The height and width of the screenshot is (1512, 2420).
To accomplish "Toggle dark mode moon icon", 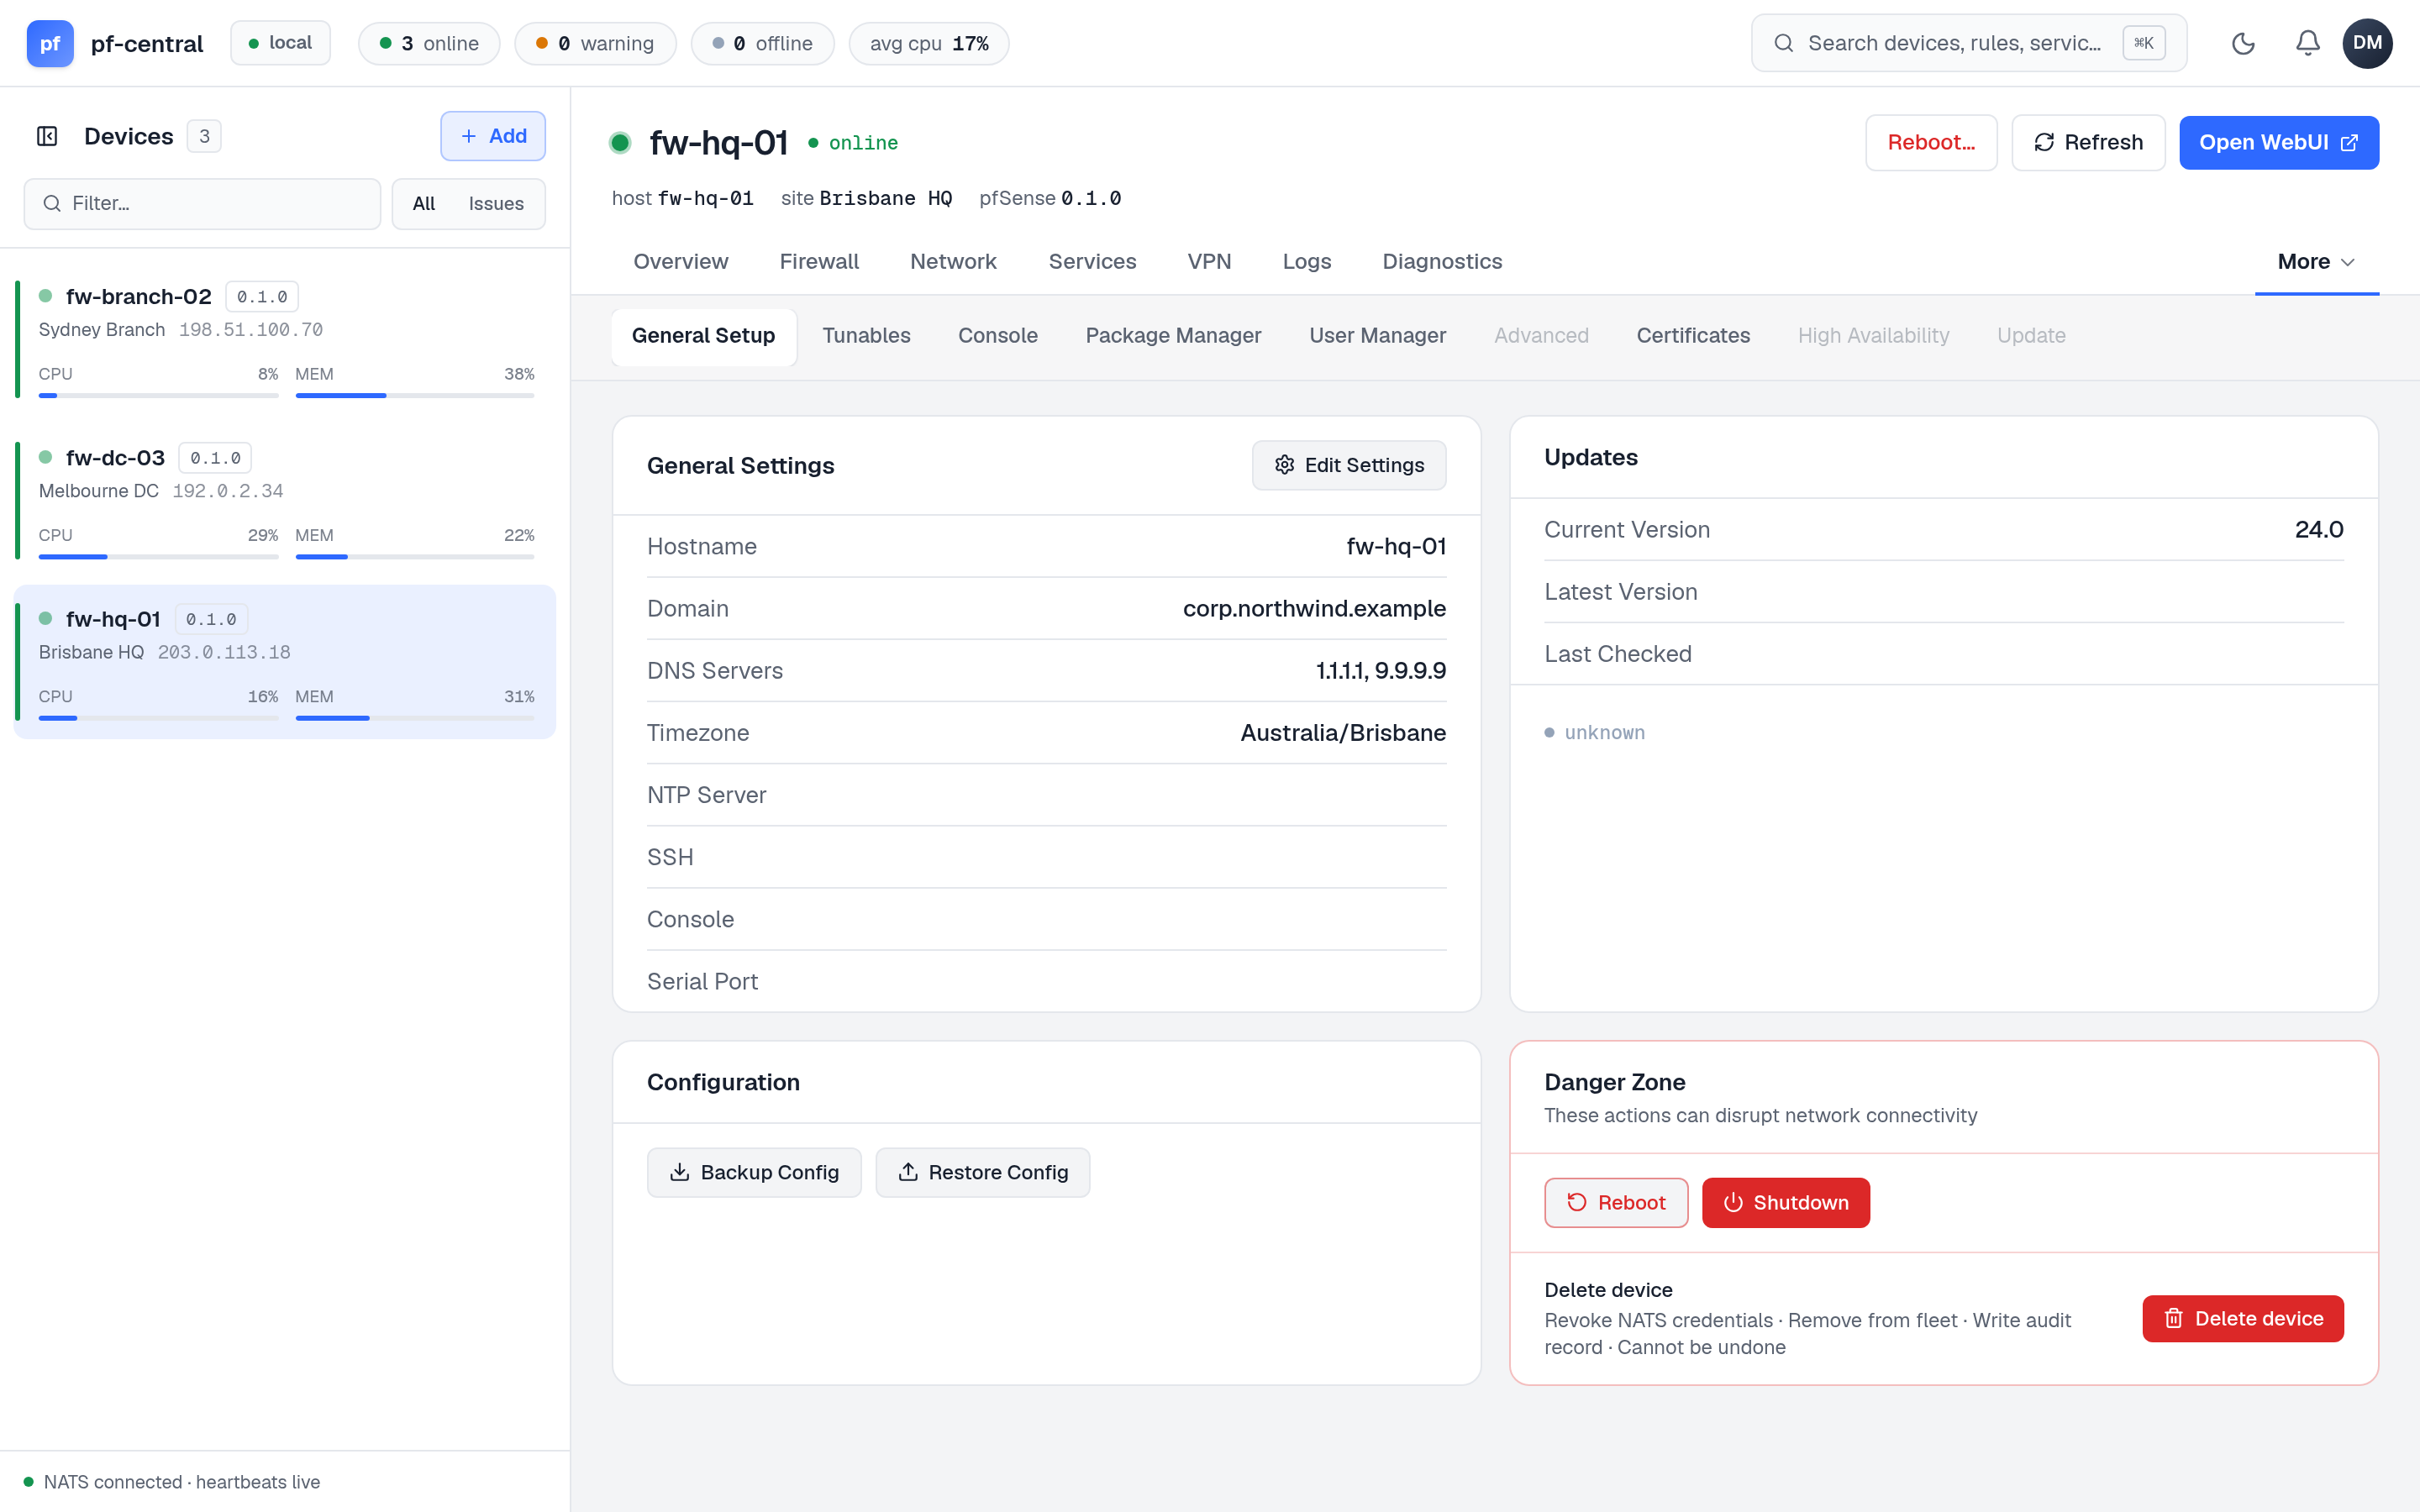I will [2243, 43].
